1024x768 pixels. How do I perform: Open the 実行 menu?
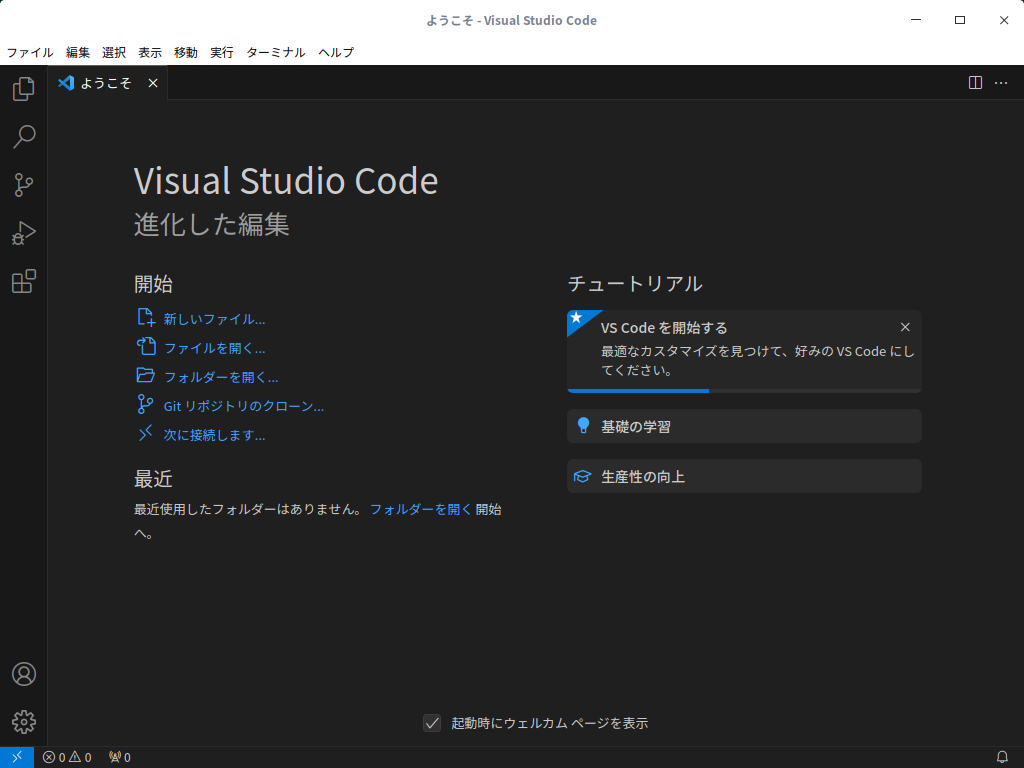[x=221, y=52]
